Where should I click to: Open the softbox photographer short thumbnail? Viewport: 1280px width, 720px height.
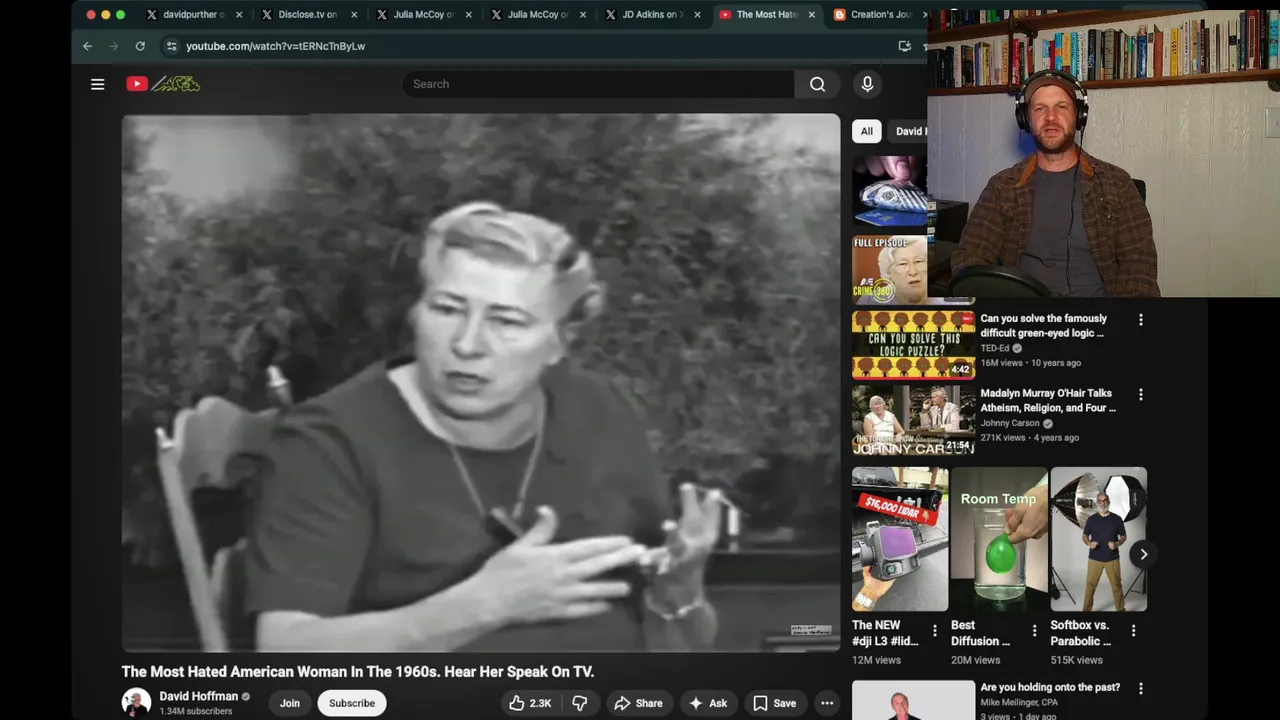[1098, 539]
